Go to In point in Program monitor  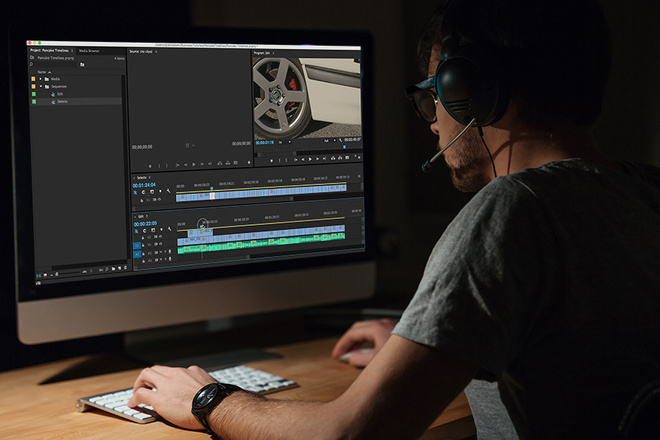pos(295,160)
